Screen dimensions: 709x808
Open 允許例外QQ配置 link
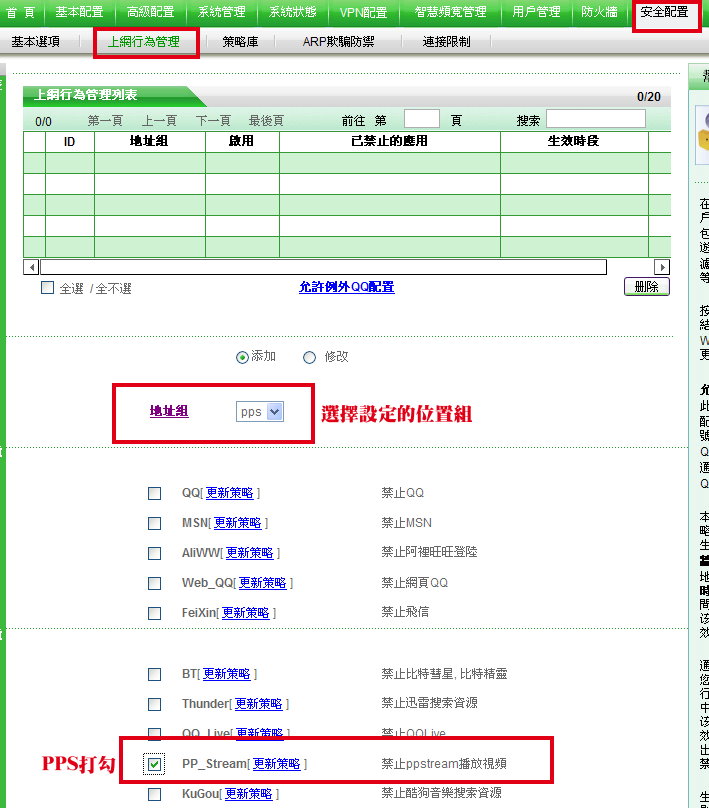[x=346, y=287]
